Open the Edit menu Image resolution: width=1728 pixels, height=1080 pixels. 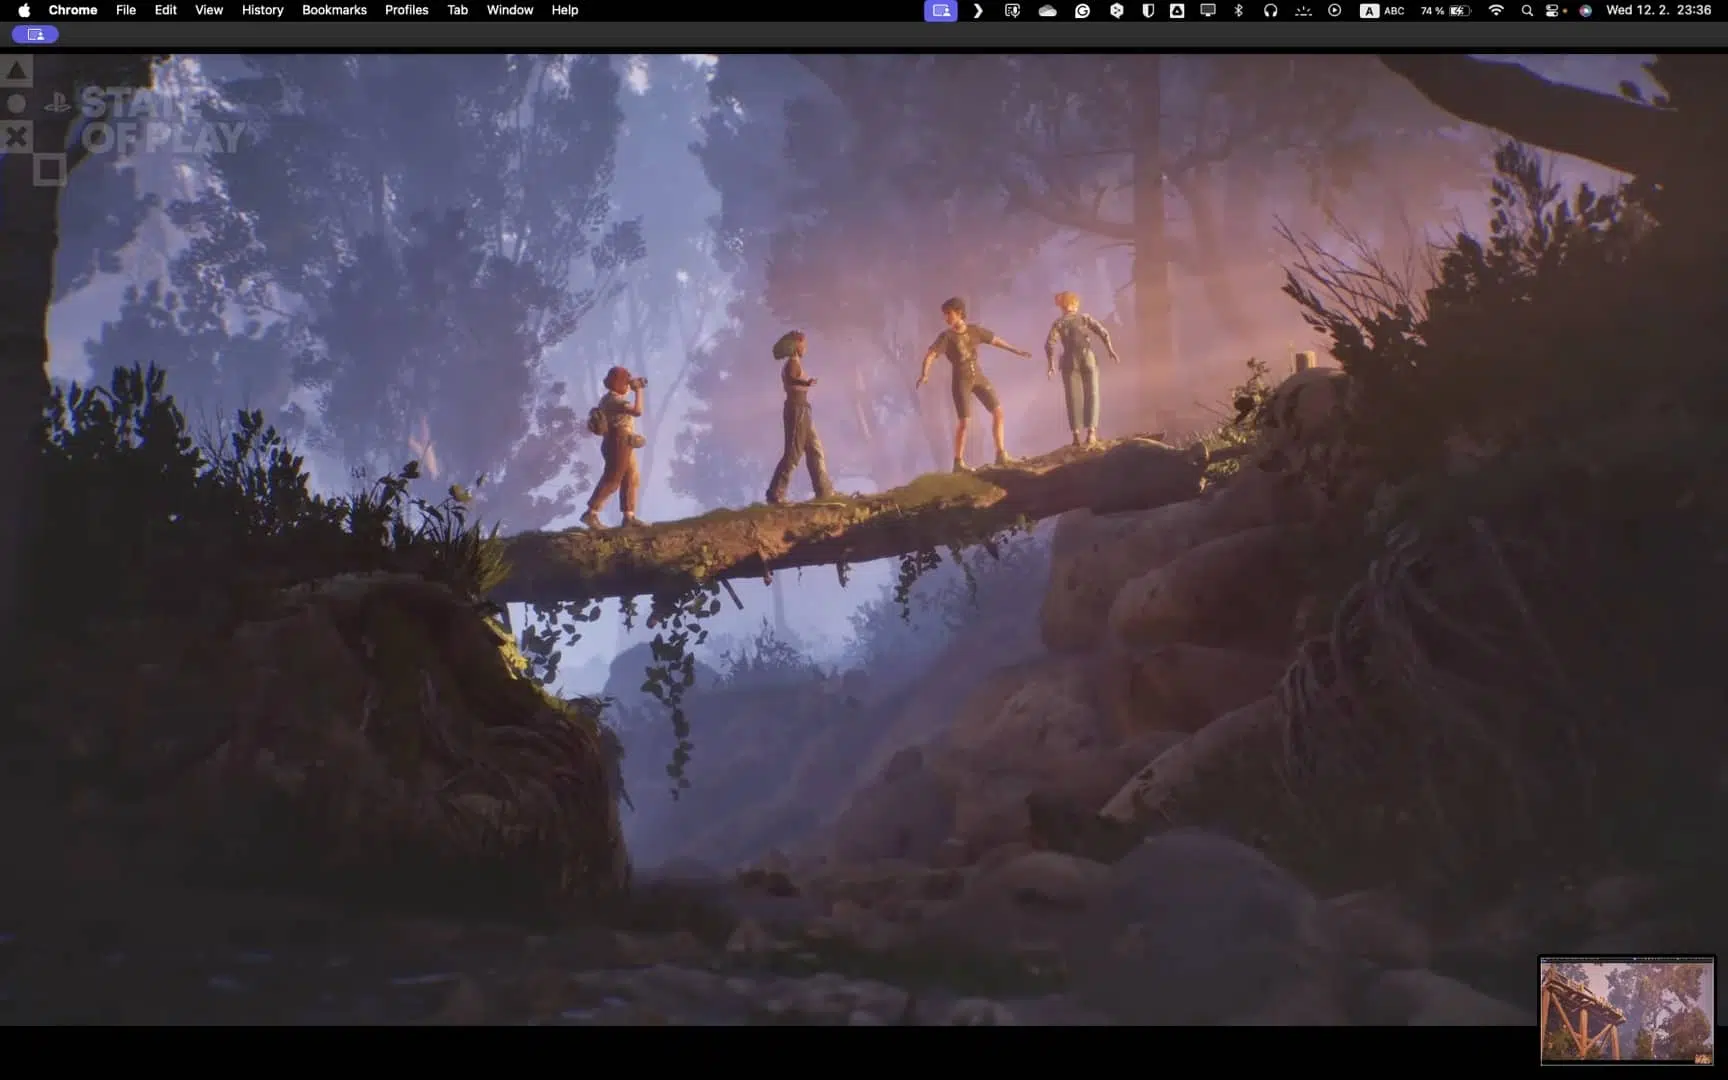tap(166, 10)
